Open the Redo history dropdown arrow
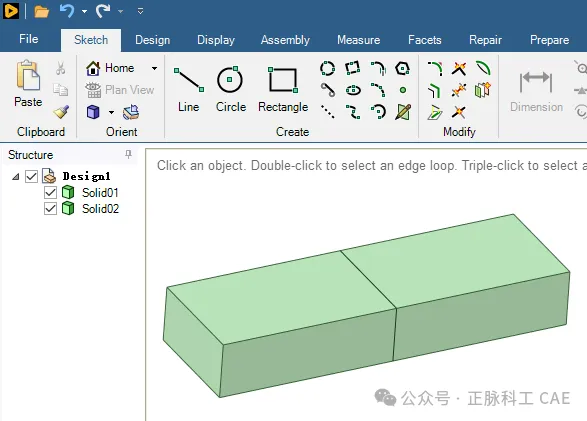The height and width of the screenshot is (421, 587). tap(121, 12)
